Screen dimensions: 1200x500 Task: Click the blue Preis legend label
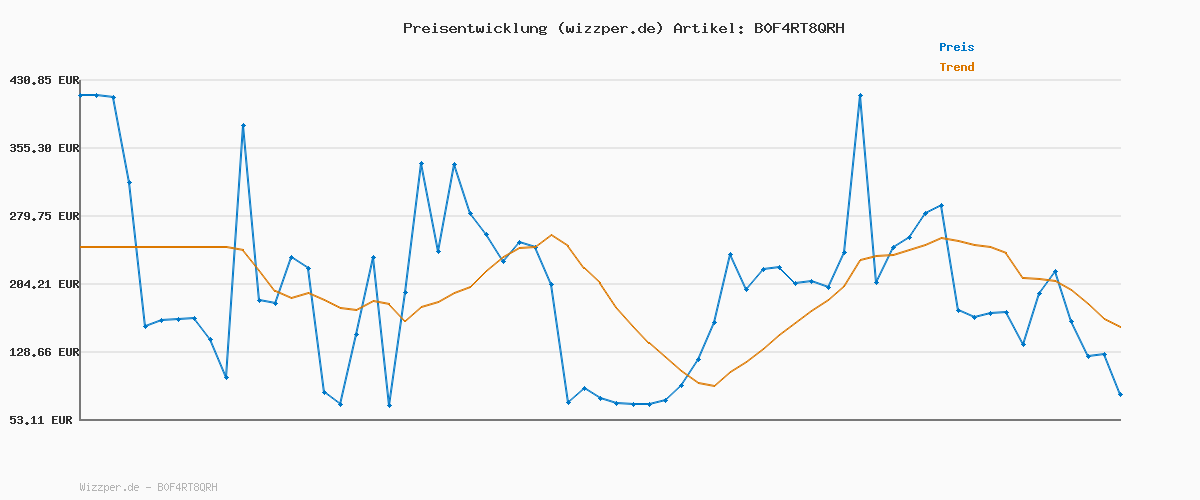[x=956, y=47]
